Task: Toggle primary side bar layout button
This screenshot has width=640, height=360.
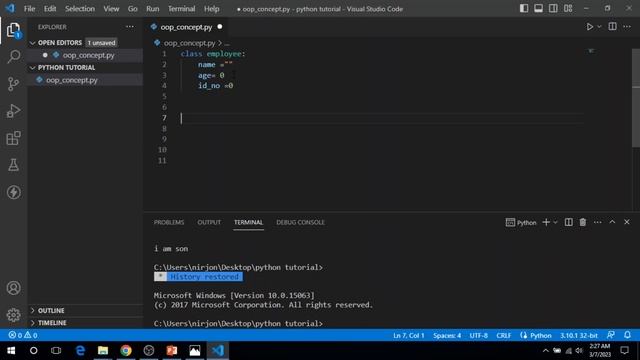Action: 524,9
